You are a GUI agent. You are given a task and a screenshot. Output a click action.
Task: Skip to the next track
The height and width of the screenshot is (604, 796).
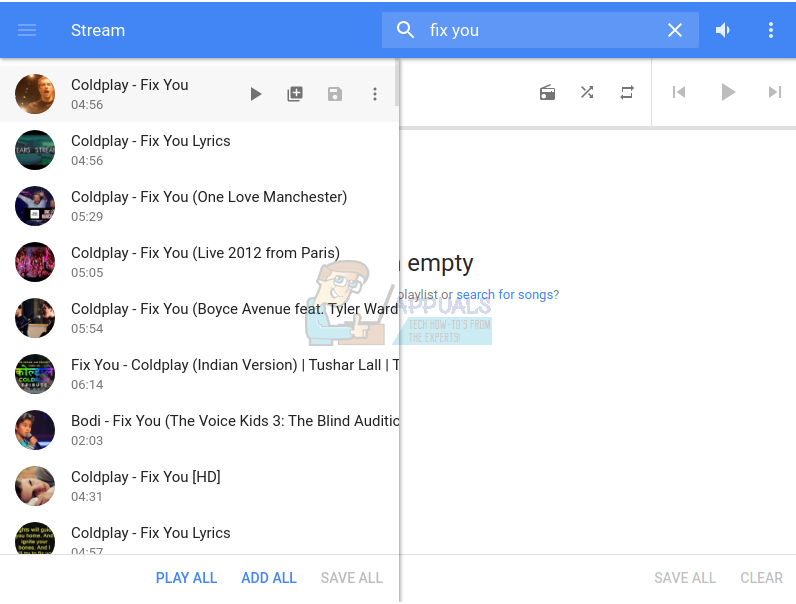pyautogui.click(x=775, y=92)
